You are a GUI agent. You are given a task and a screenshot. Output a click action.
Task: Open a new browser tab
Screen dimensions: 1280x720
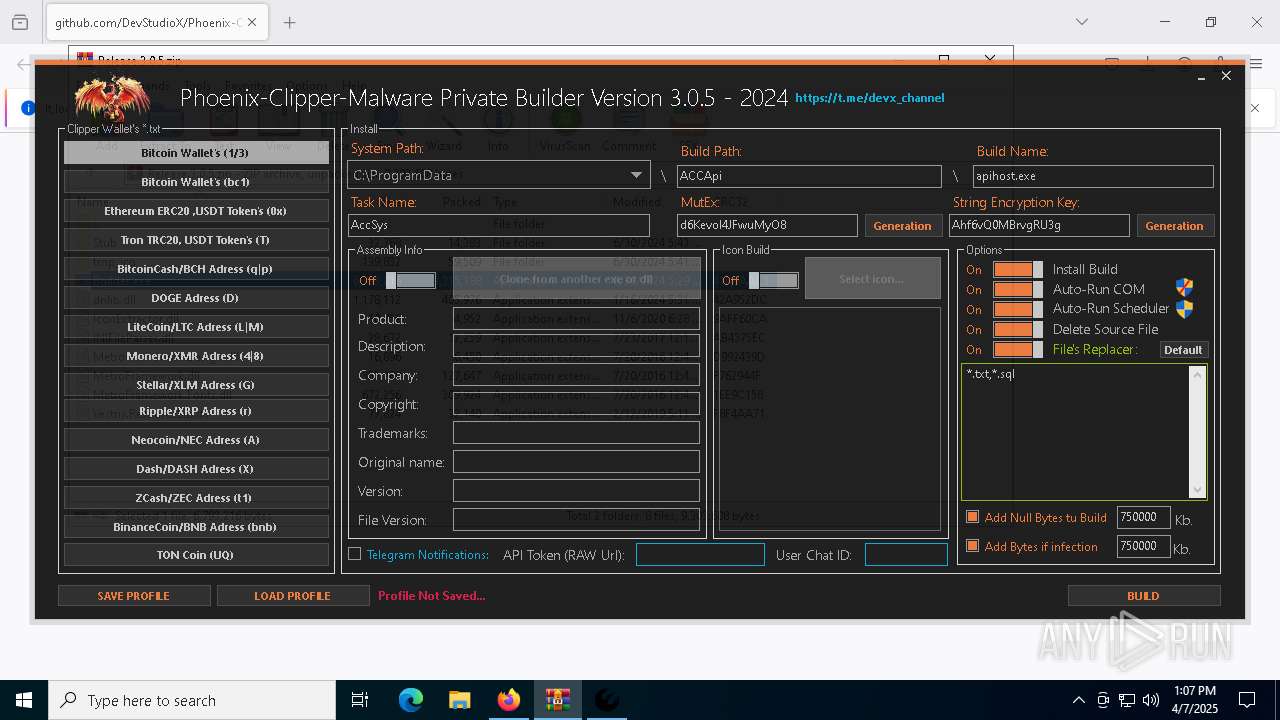pos(290,22)
